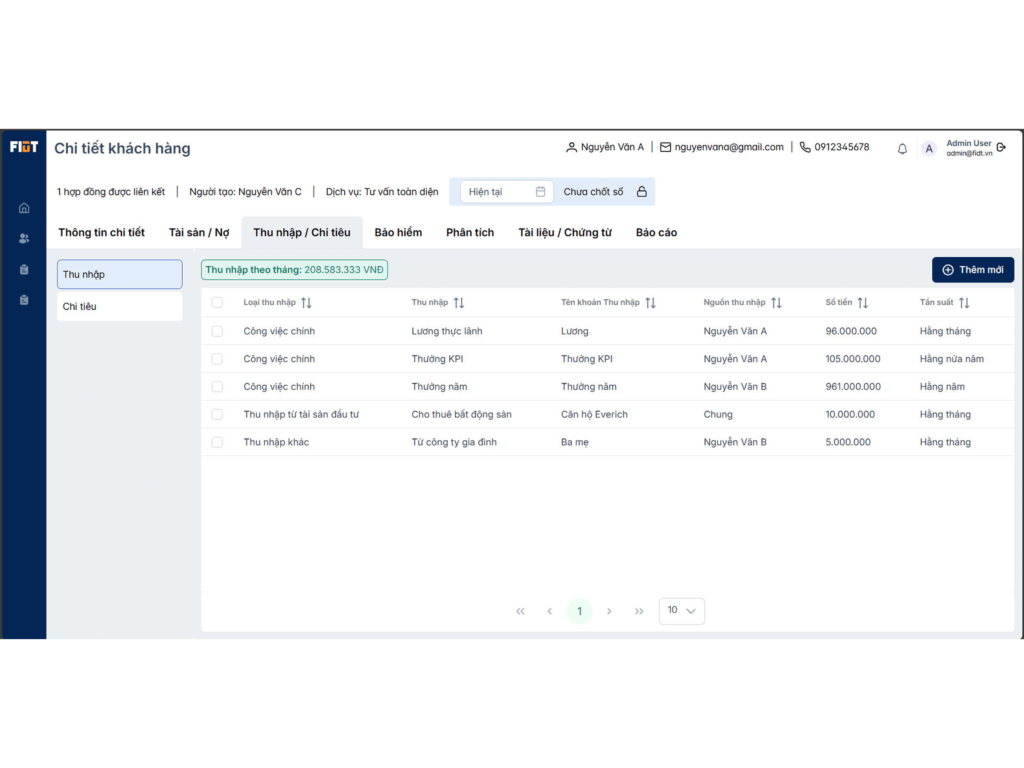Select Chi tiêu in the side panel
The image size is (1024, 768).
pyautogui.click(x=119, y=306)
